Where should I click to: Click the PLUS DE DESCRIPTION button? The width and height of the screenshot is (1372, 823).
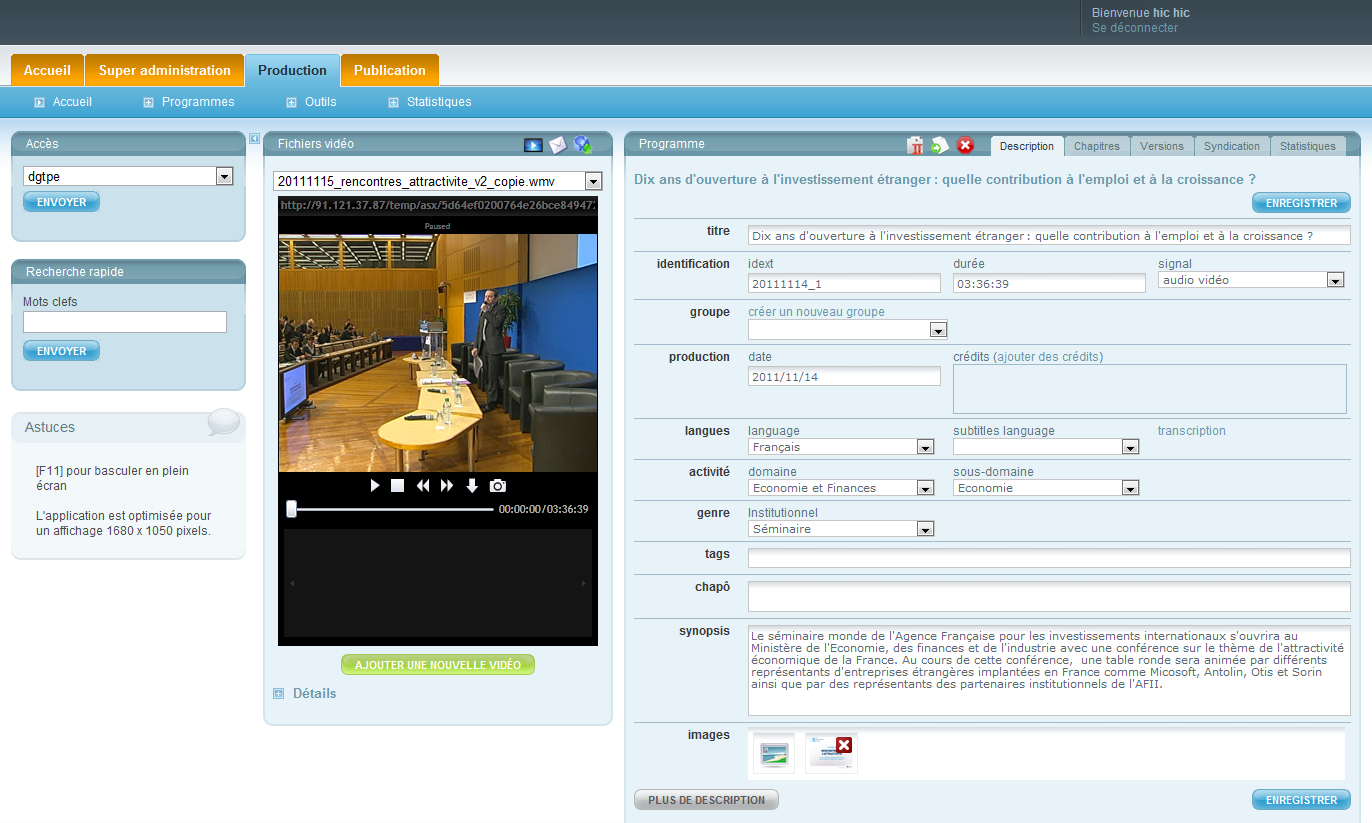pyautogui.click(x=706, y=800)
